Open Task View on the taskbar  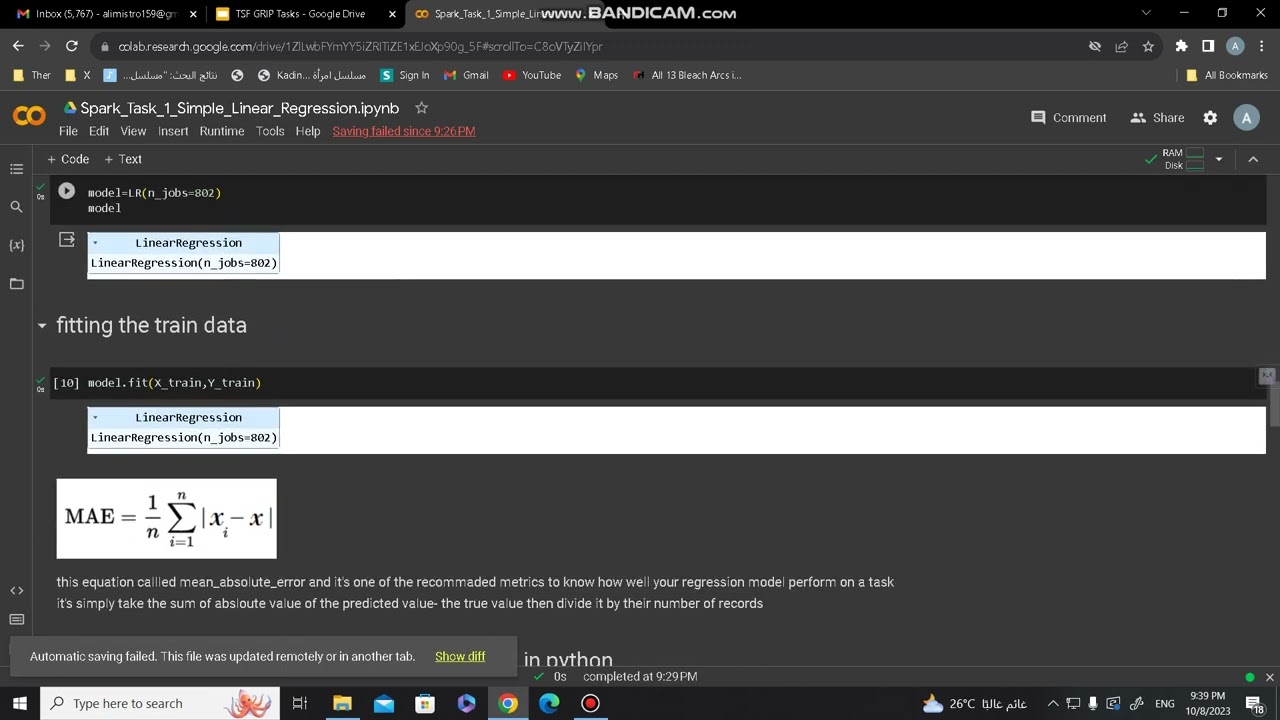(299, 703)
